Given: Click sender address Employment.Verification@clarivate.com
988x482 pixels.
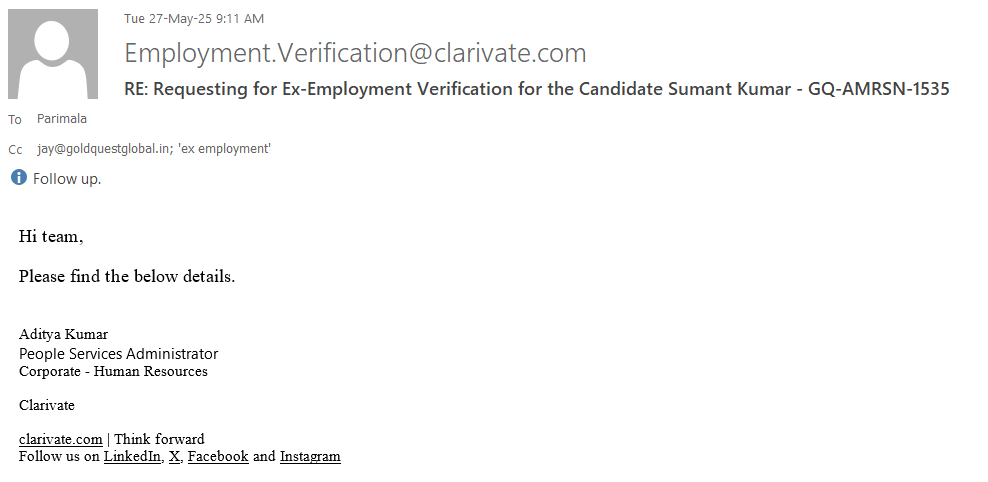Looking at the screenshot, I should click(355, 53).
